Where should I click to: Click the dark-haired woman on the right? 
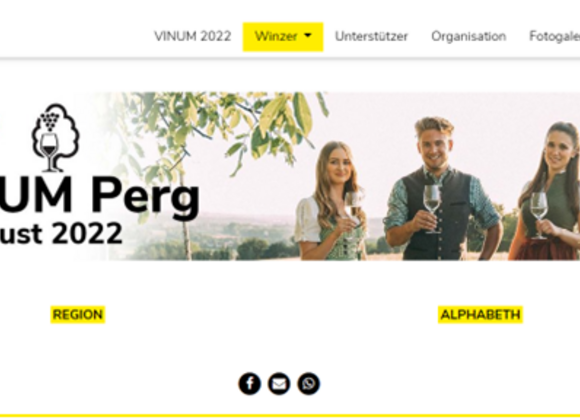[547, 192]
